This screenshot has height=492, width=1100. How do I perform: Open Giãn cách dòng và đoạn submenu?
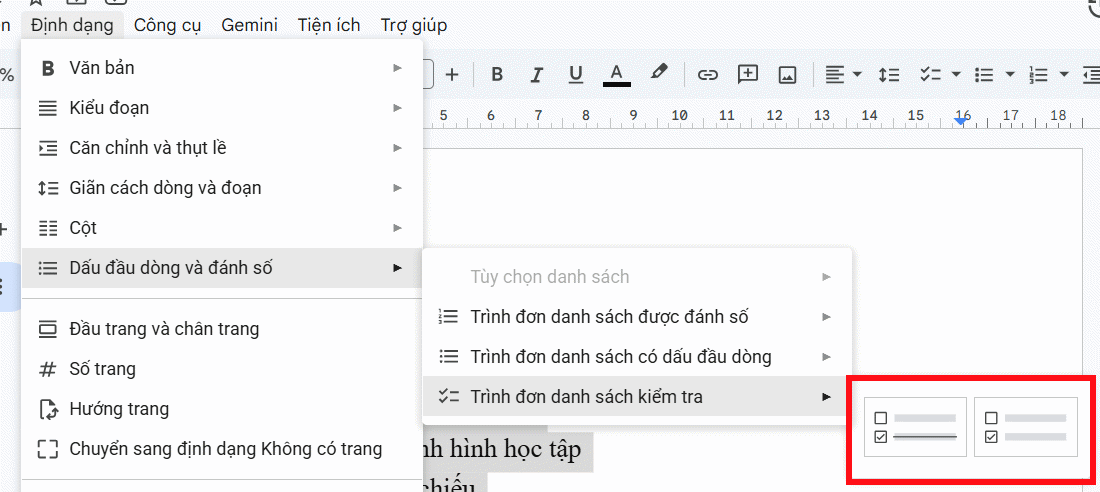tap(222, 188)
